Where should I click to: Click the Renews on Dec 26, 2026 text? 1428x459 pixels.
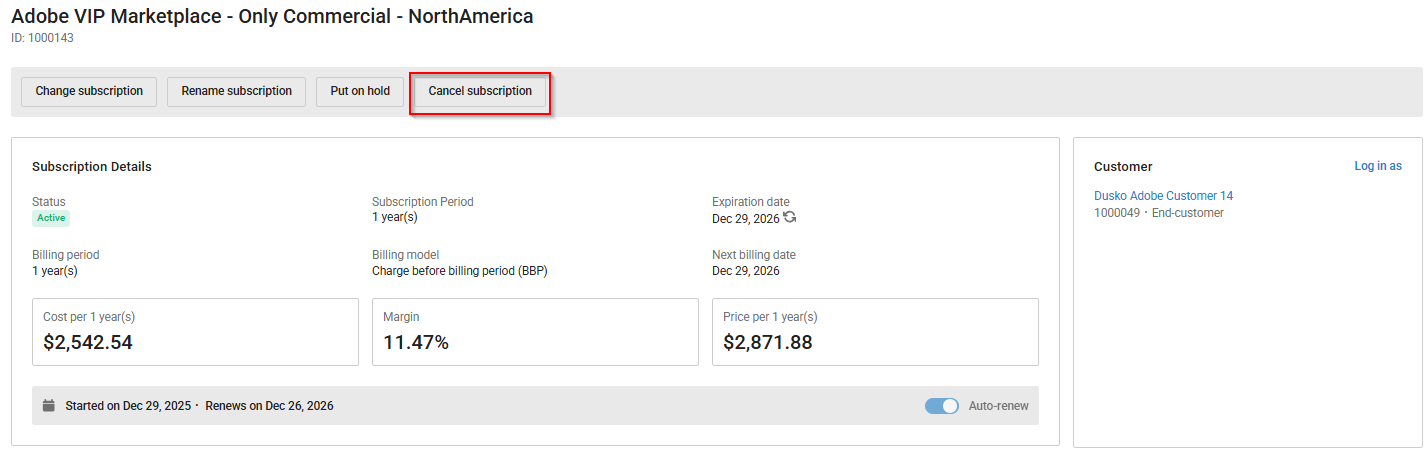(x=269, y=406)
